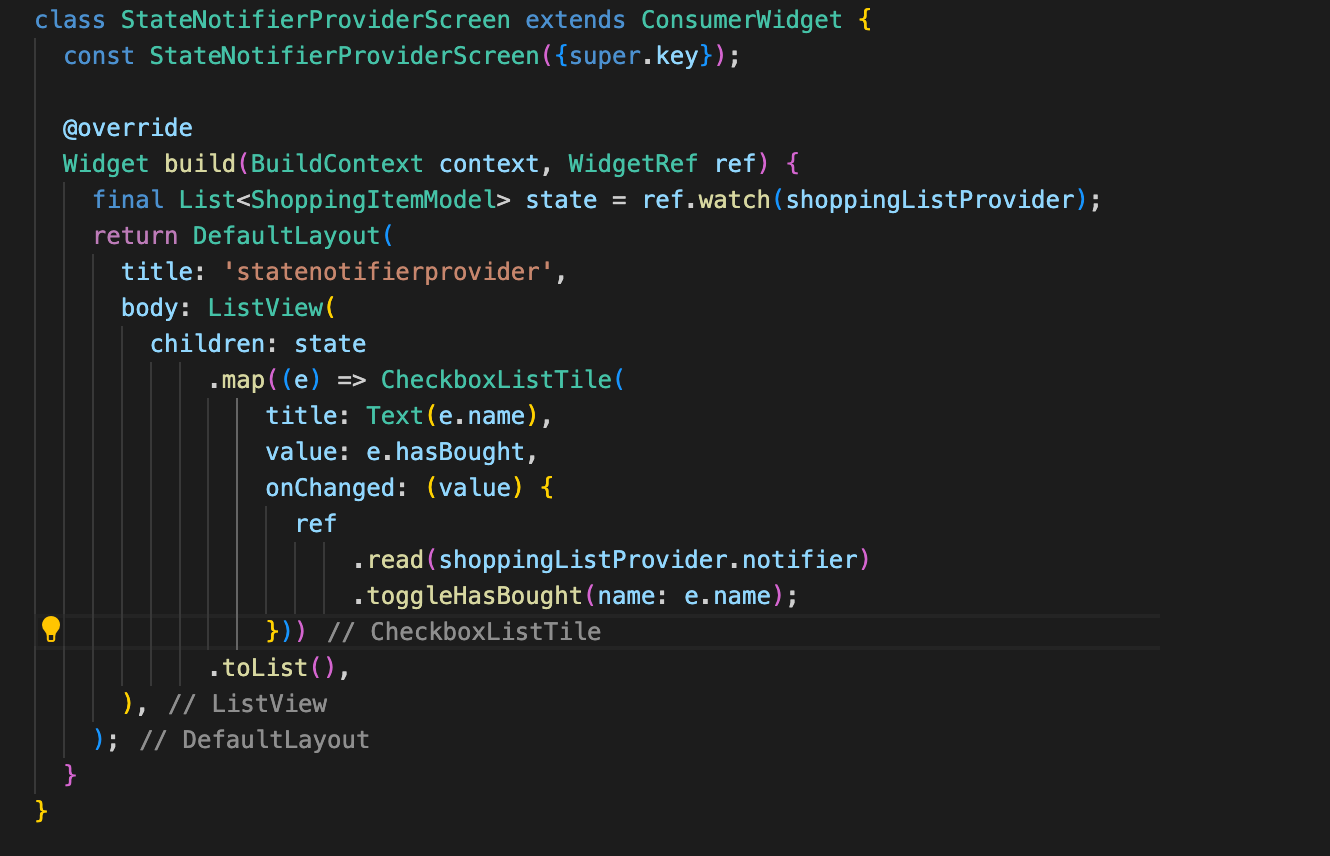Viewport: 1330px width, 856px height.
Task: Click 'shoppingListProvider' inside ref.watch
Action: tap(930, 200)
